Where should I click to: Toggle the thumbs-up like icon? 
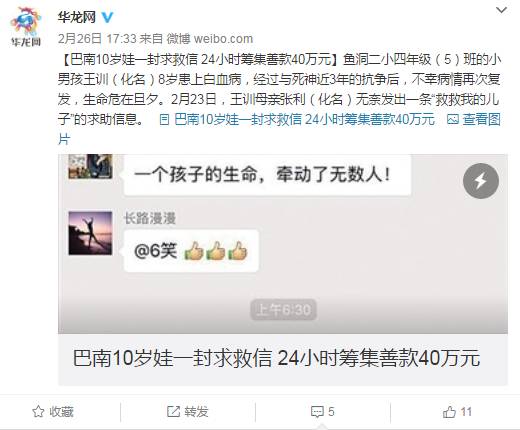point(449,412)
